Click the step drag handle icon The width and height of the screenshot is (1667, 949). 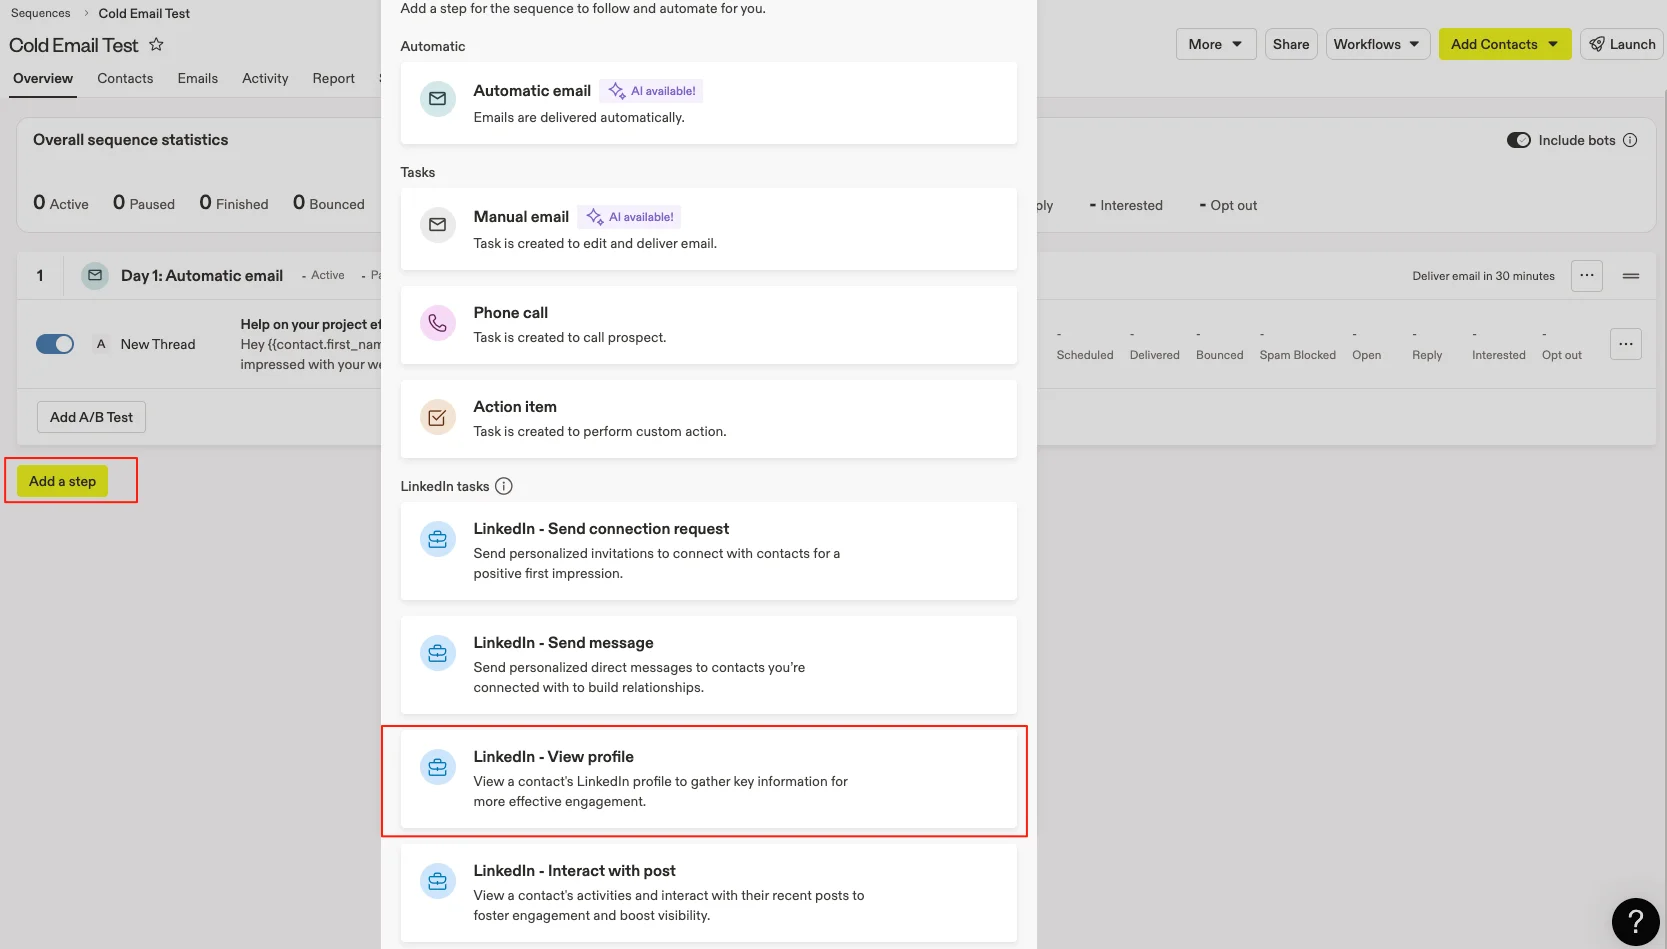[x=1631, y=276]
